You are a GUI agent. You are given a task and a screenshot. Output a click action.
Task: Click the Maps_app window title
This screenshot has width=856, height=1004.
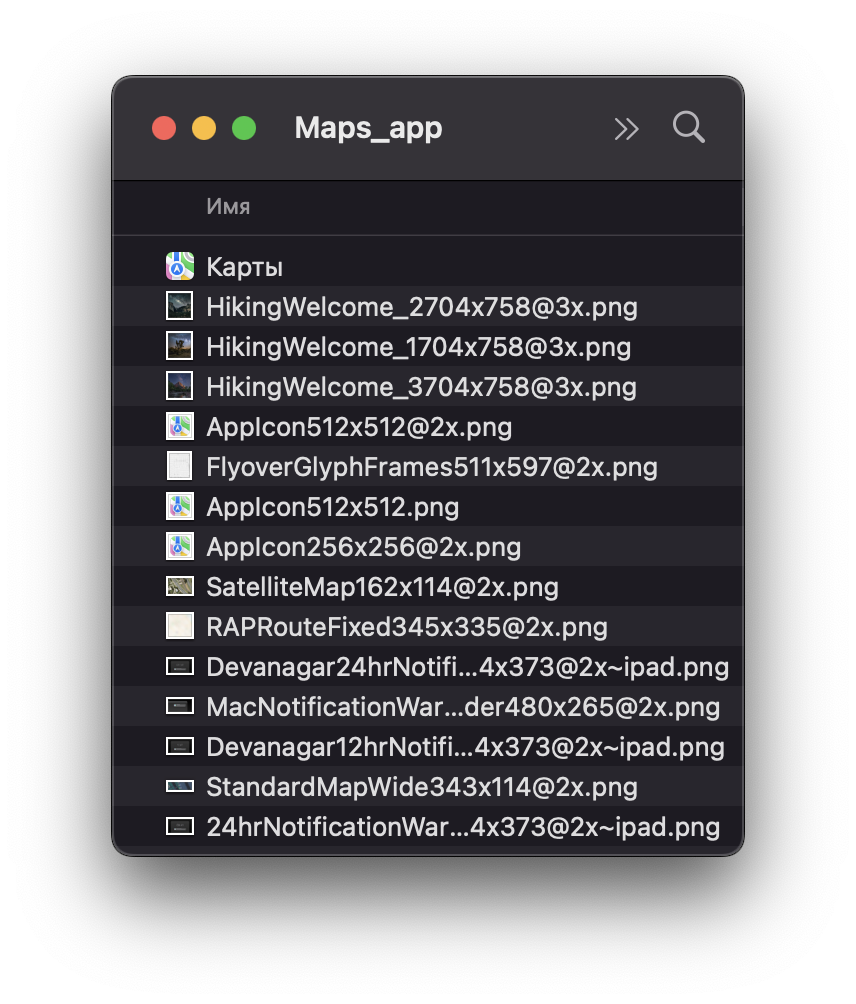368,128
